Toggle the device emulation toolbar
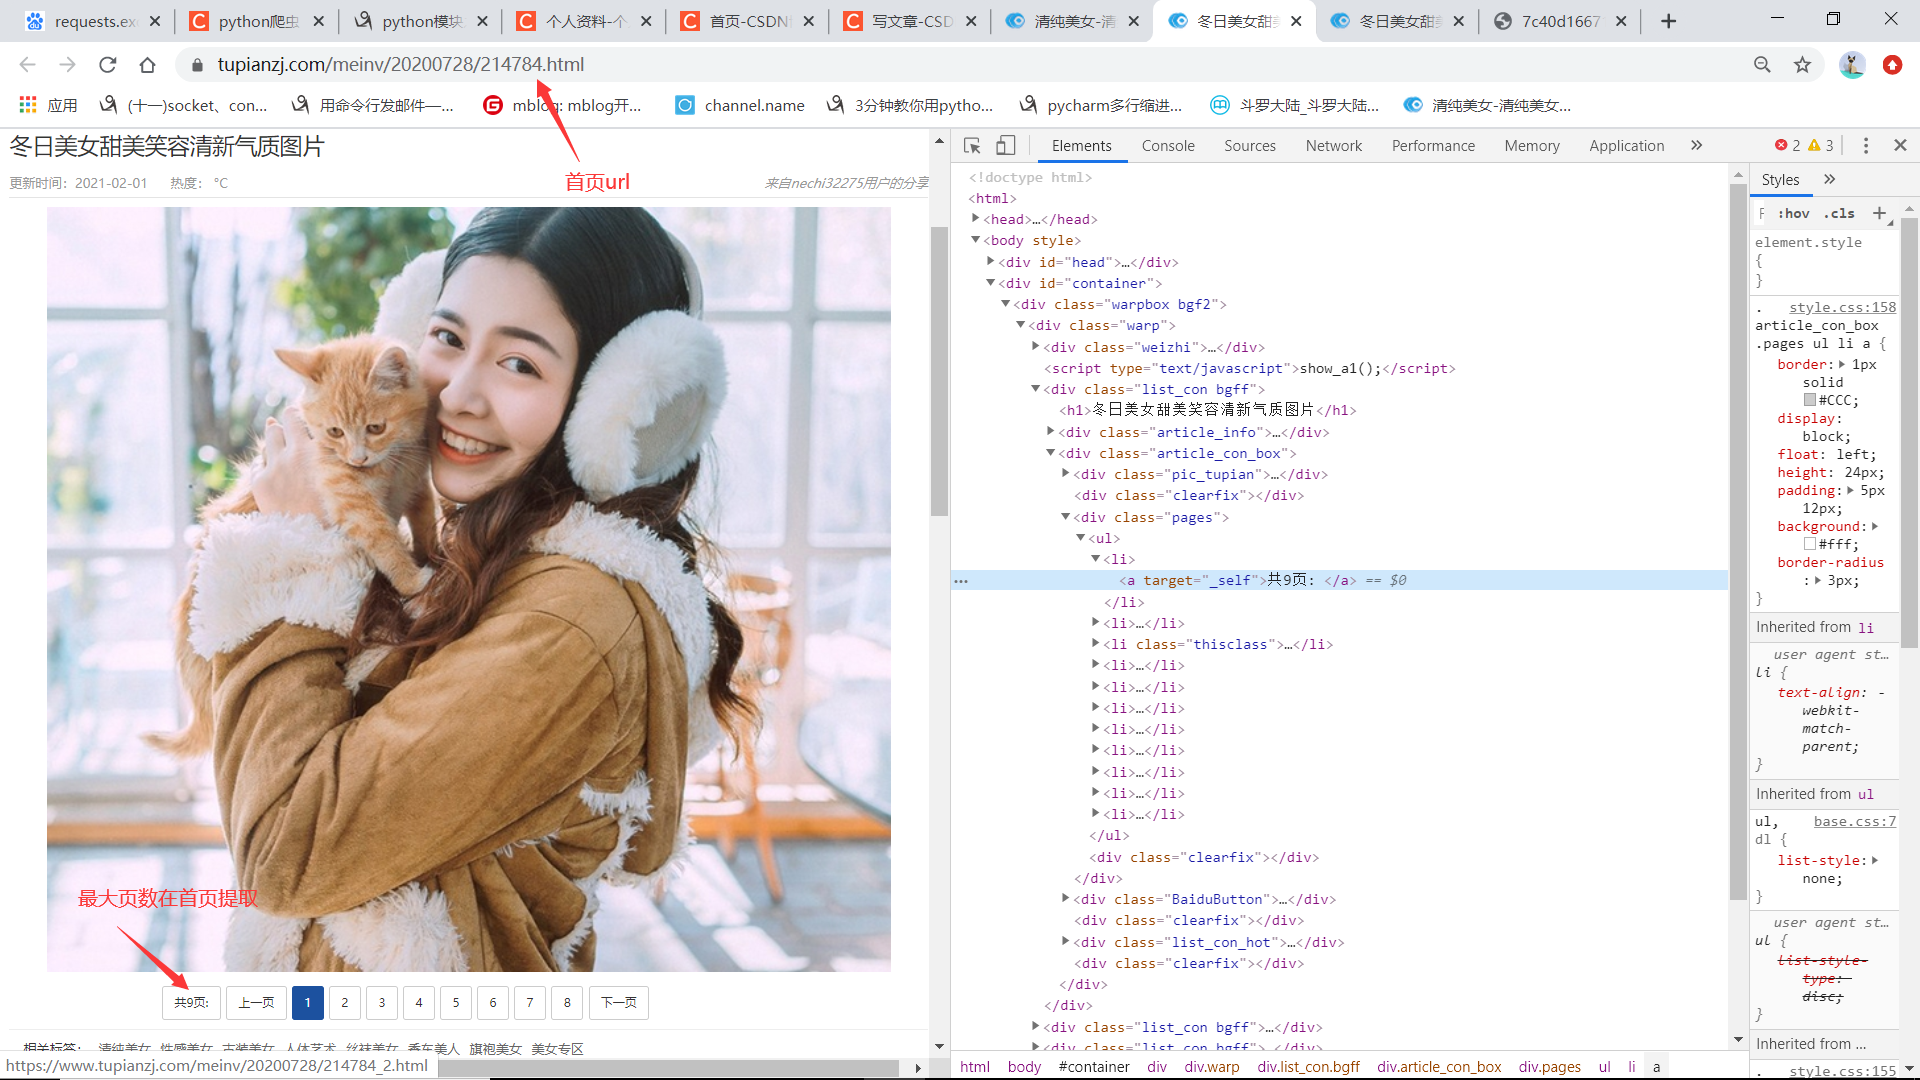 point(1006,145)
